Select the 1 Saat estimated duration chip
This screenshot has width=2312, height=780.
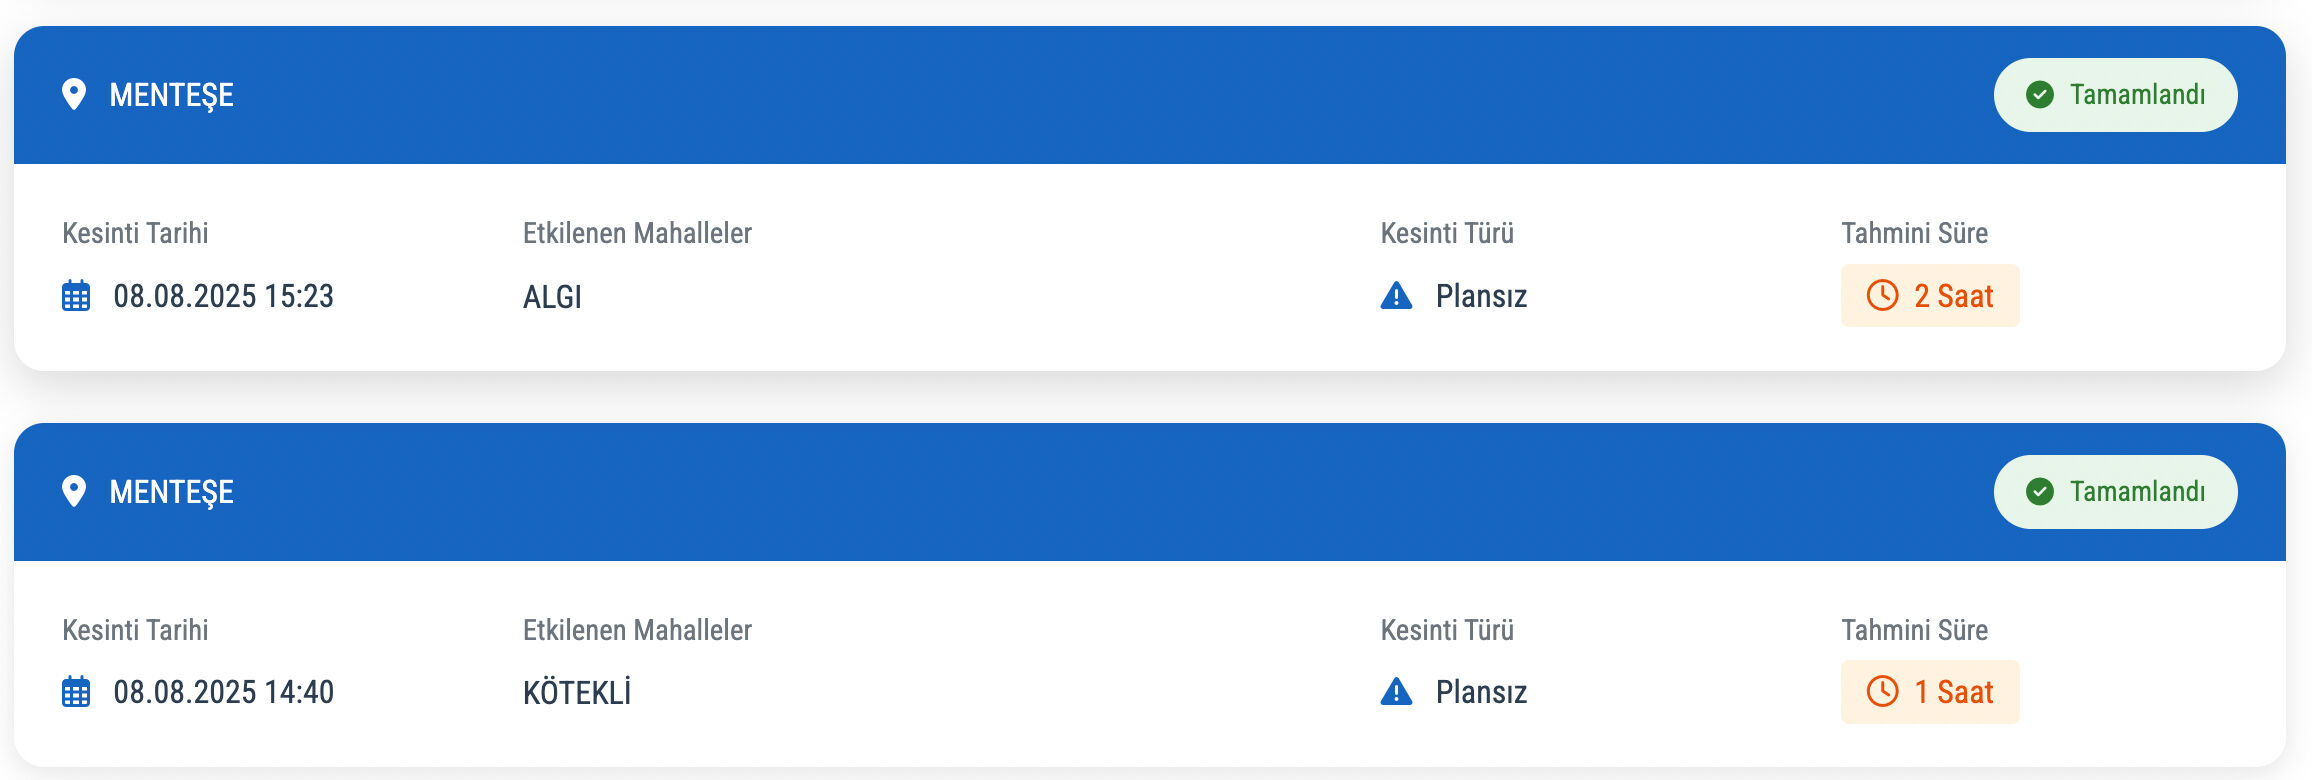[x=1930, y=692]
